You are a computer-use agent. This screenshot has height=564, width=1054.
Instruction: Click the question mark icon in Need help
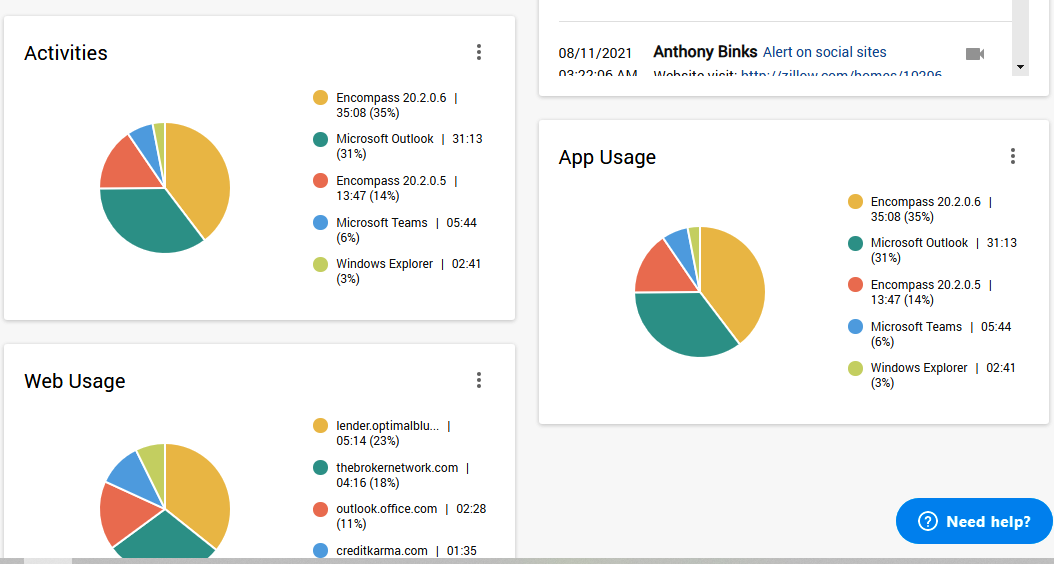pos(928,521)
